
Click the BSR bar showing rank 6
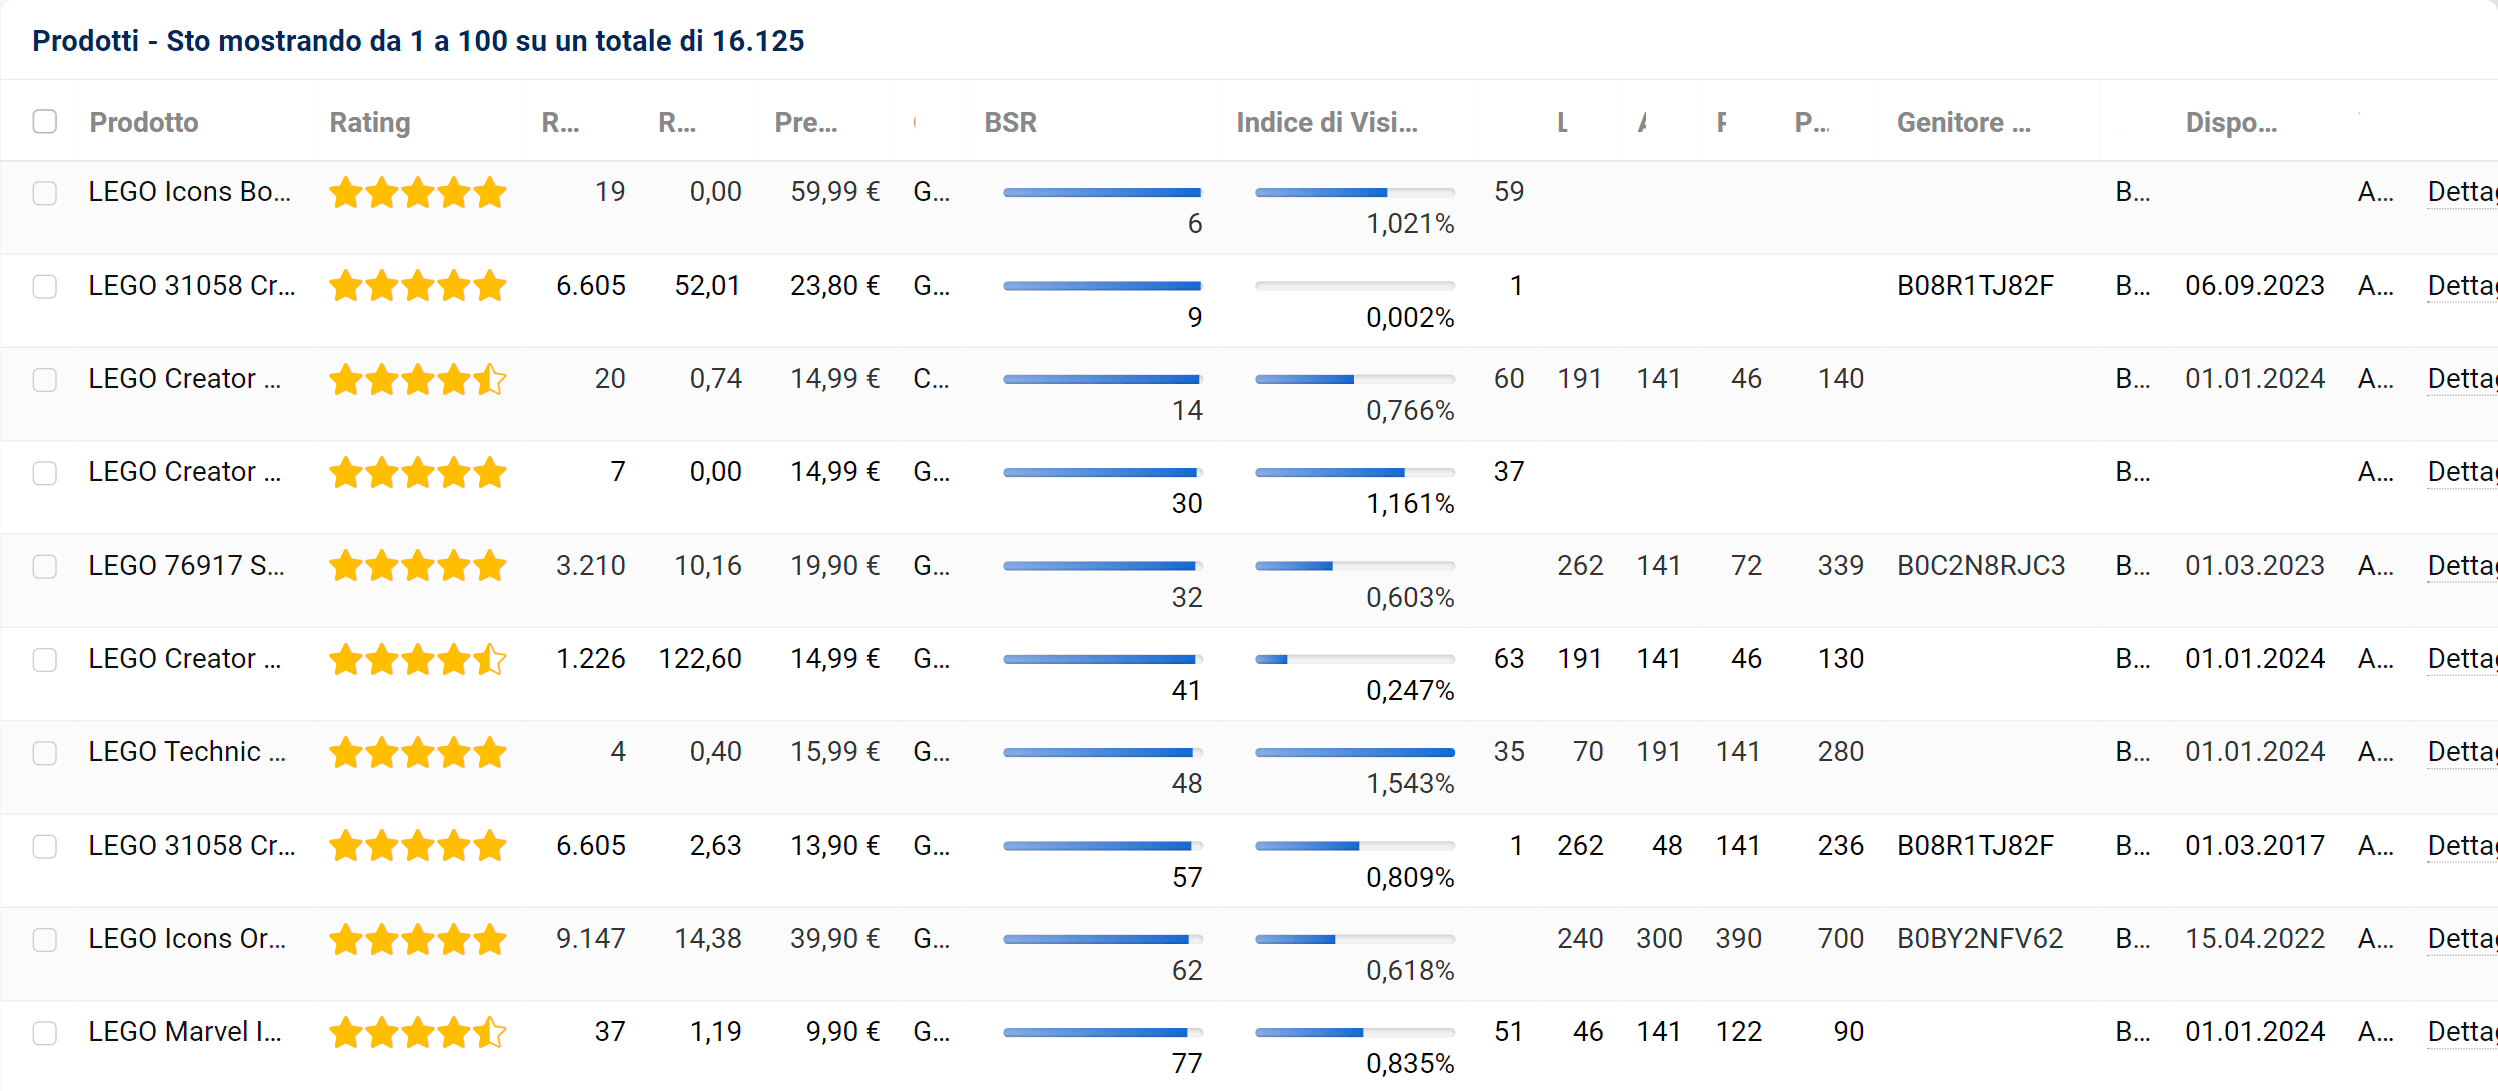pyautogui.click(x=1102, y=192)
